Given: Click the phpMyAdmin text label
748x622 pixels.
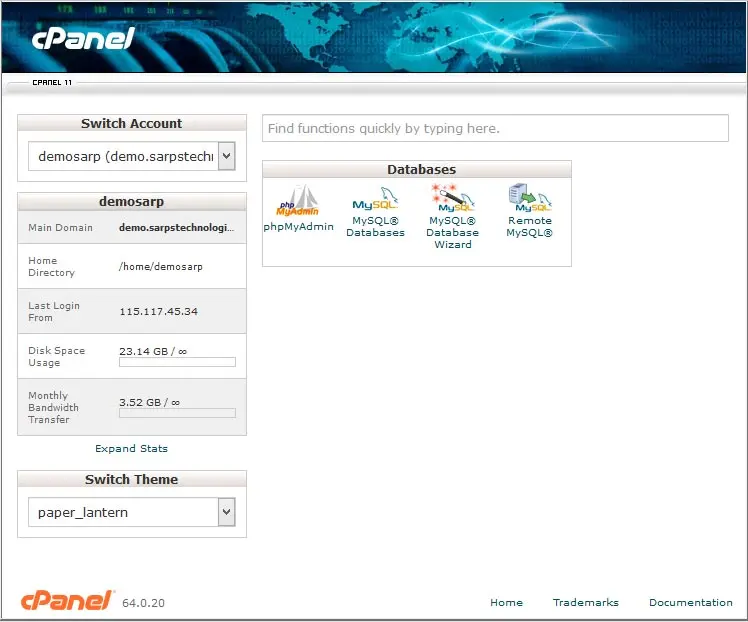Looking at the screenshot, I should 298,226.
